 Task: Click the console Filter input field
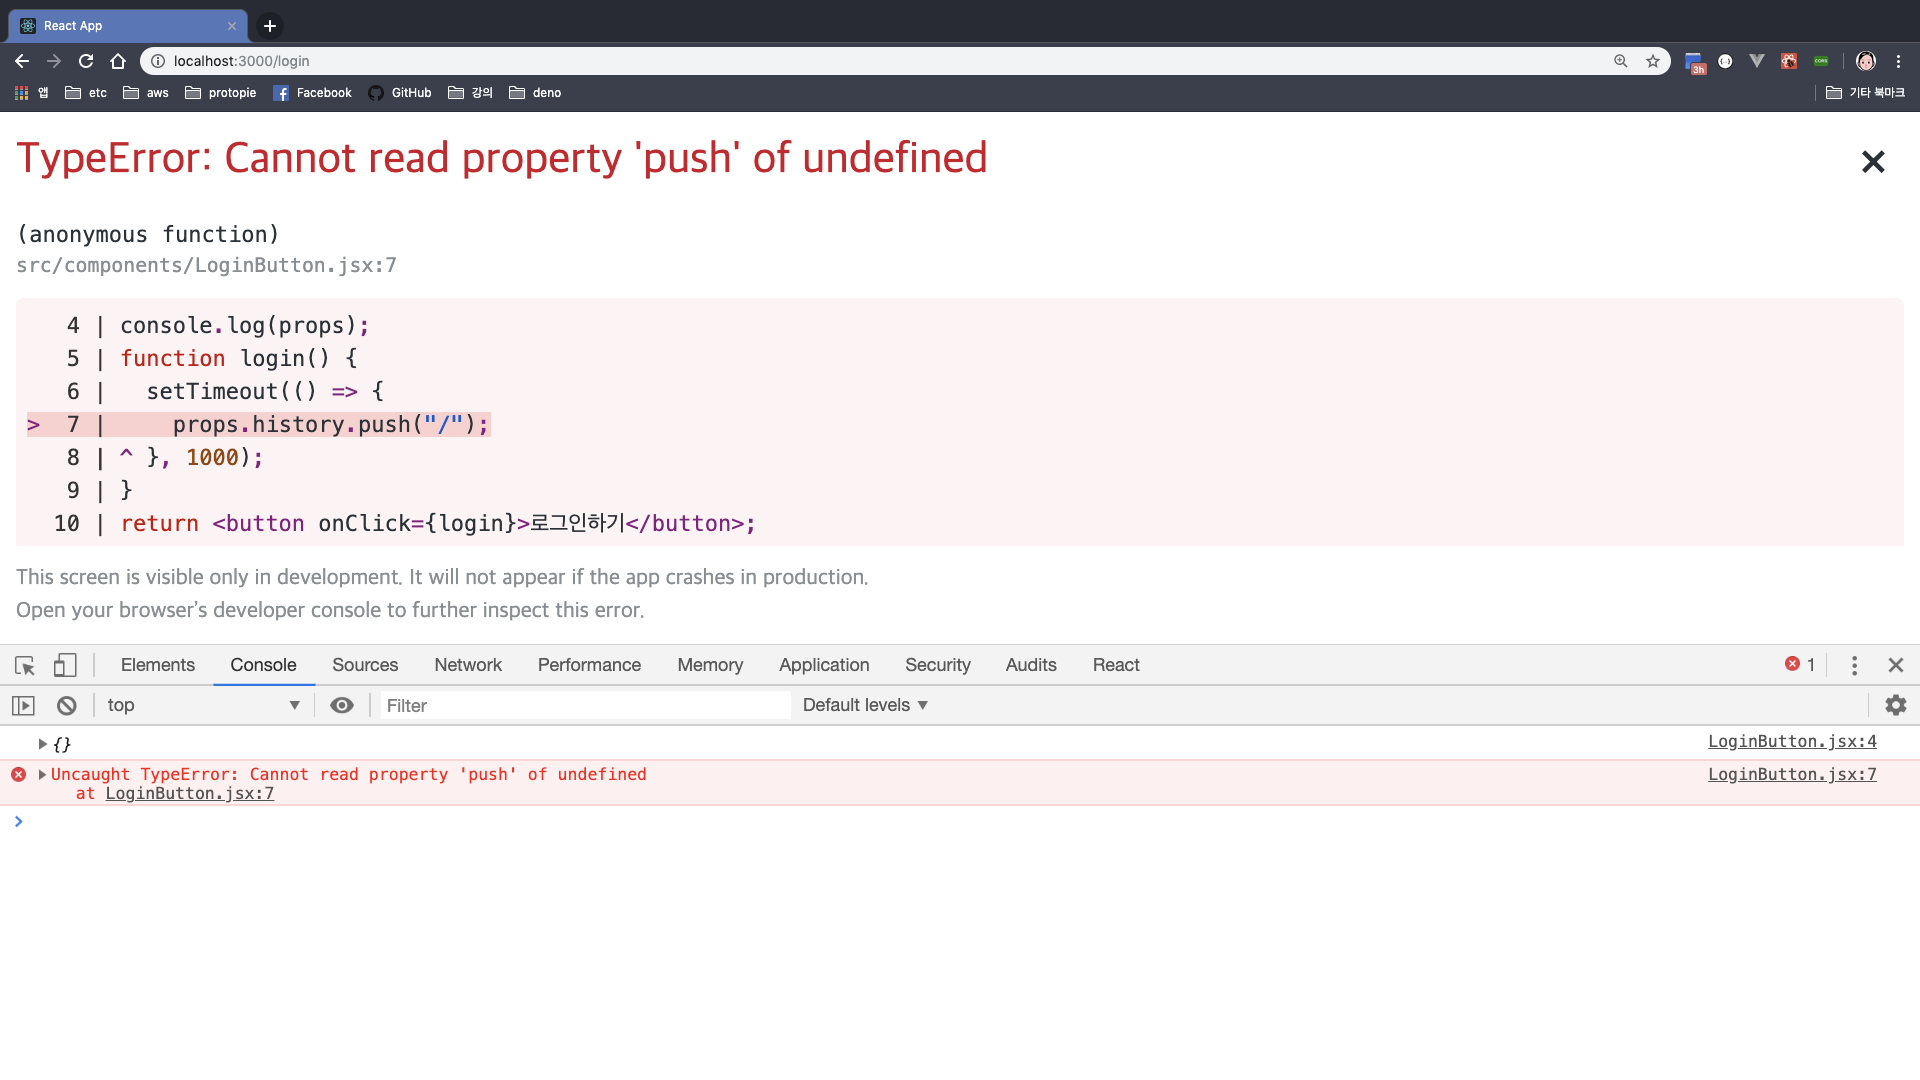(585, 706)
